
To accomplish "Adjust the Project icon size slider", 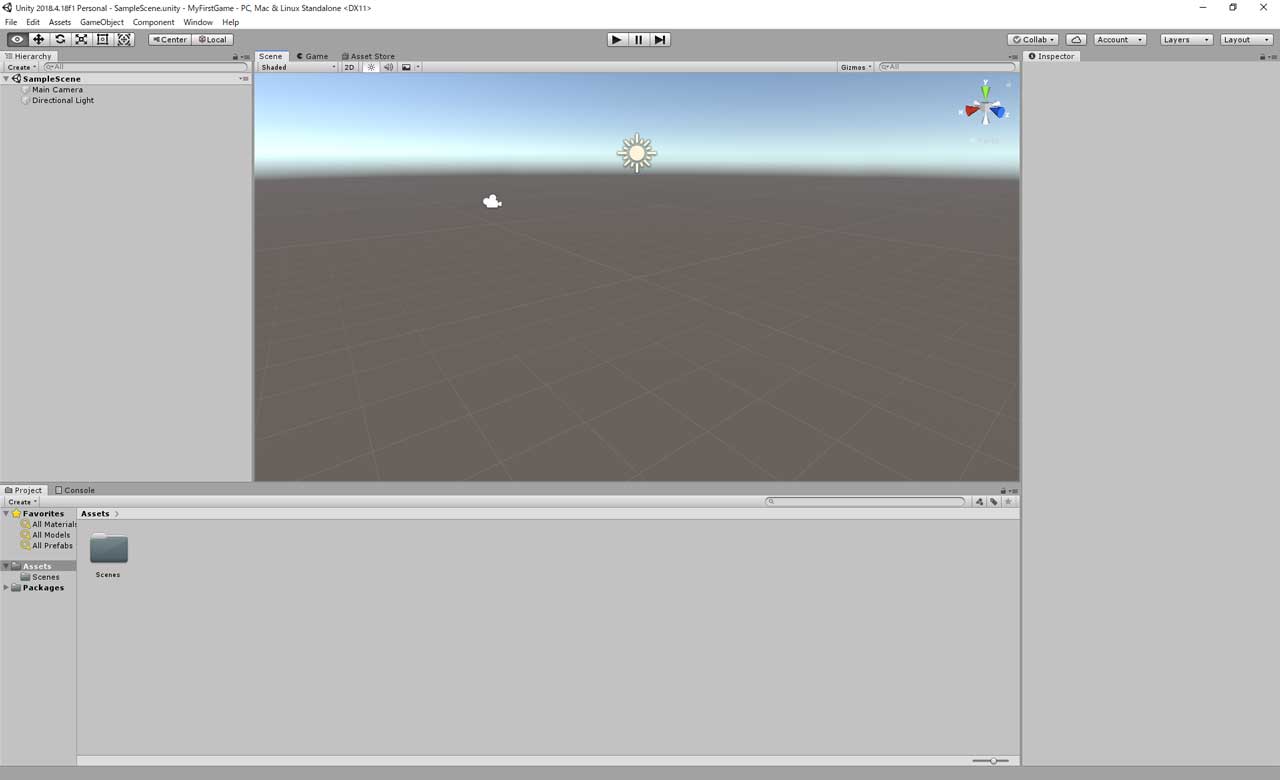I will (x=991, y=761).
